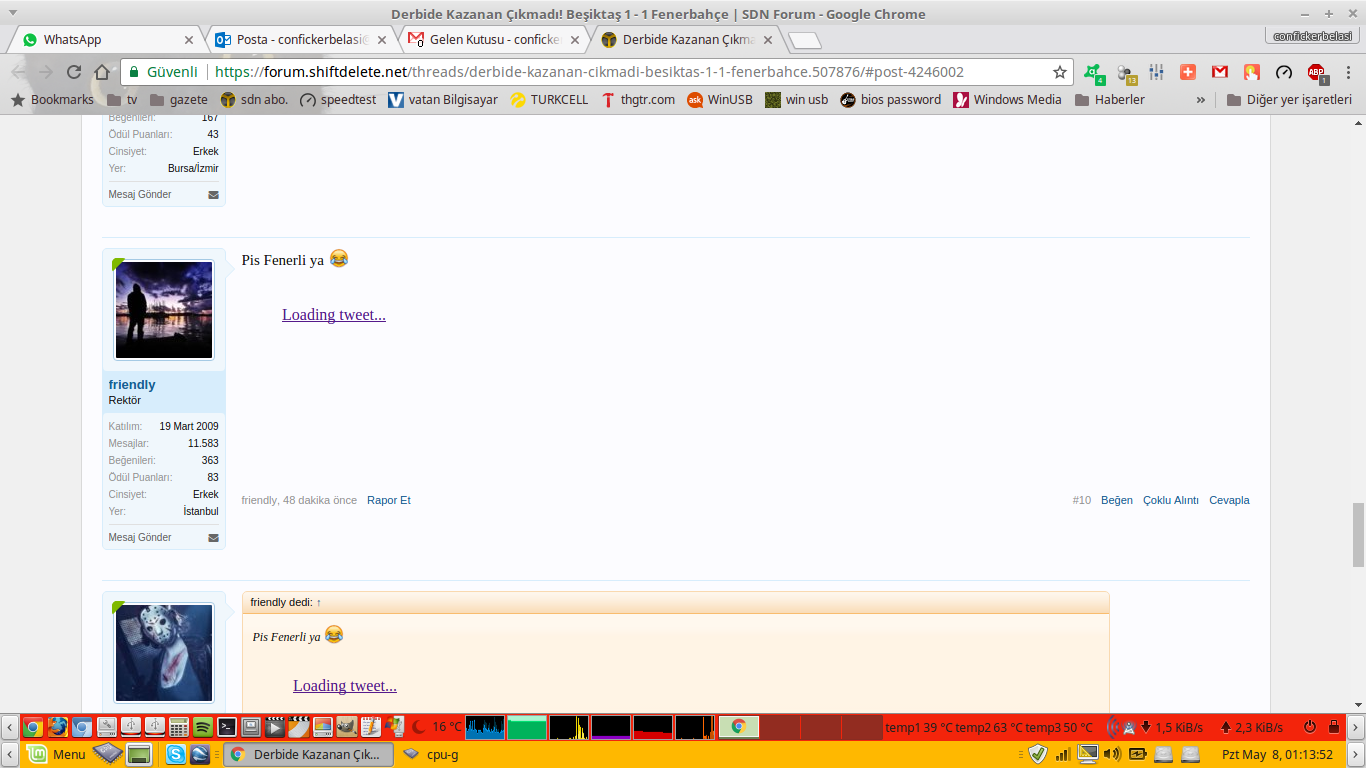Open the Avast extension with badge 4

click(x=1095, y=73)
